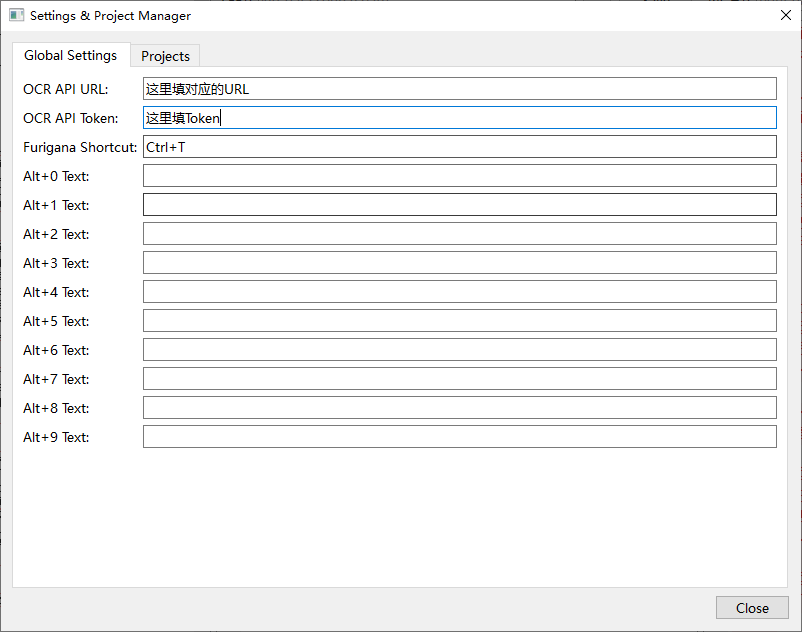Click the Alt+1 Text input box
This screenshot has width=802, height=632.
coord(460,205)
